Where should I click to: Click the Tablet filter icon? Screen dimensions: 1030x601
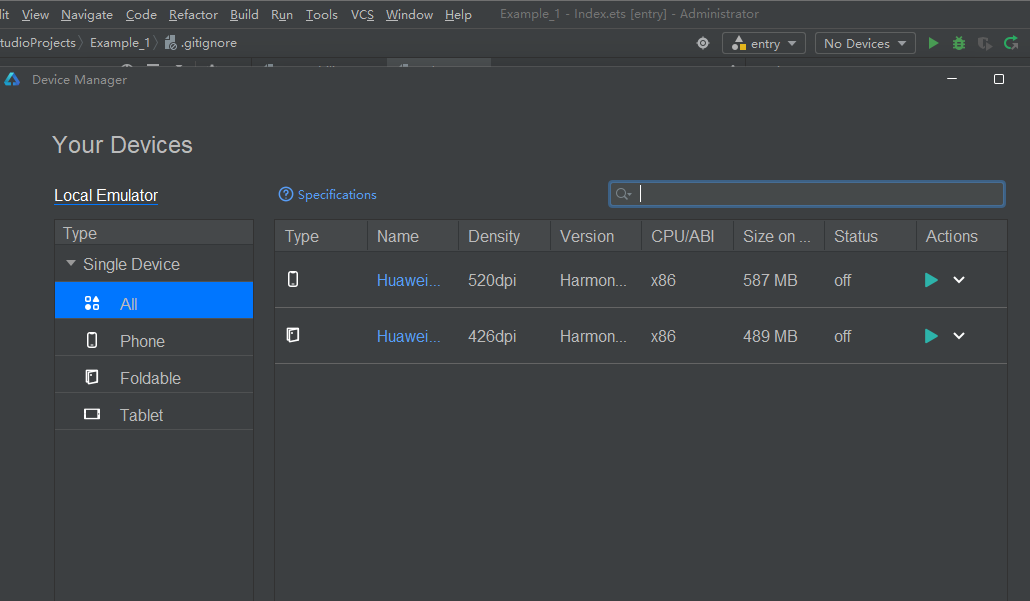92,414
